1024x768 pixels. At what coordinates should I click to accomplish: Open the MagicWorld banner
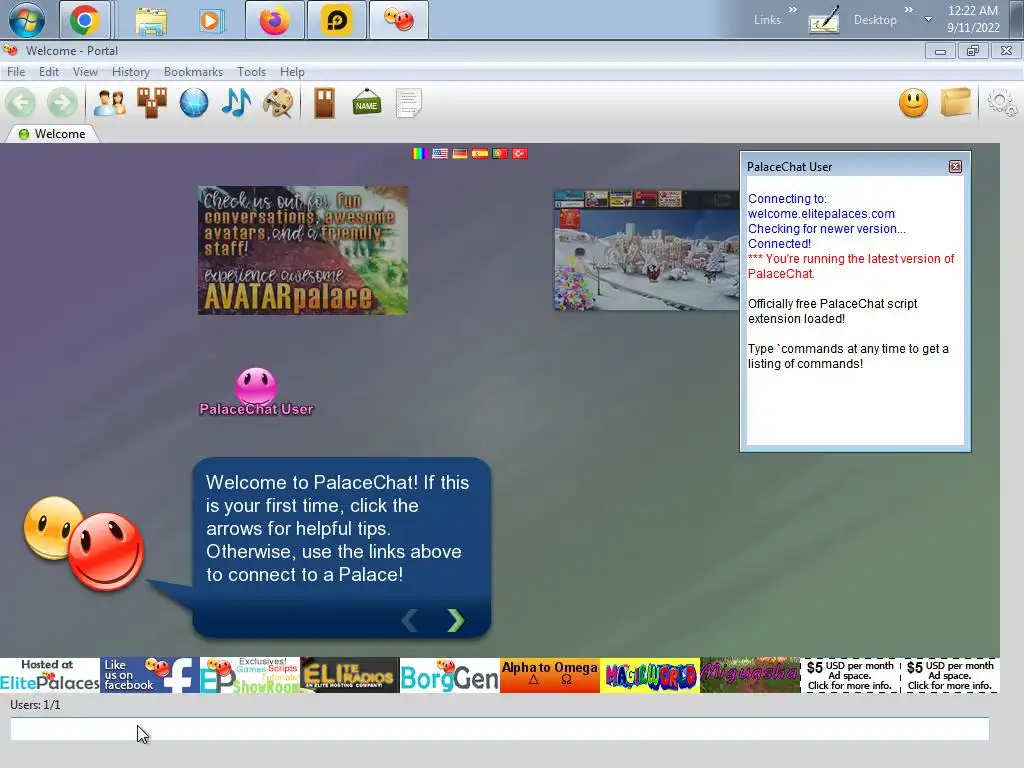pyautogui.click(x=650, y=675)
